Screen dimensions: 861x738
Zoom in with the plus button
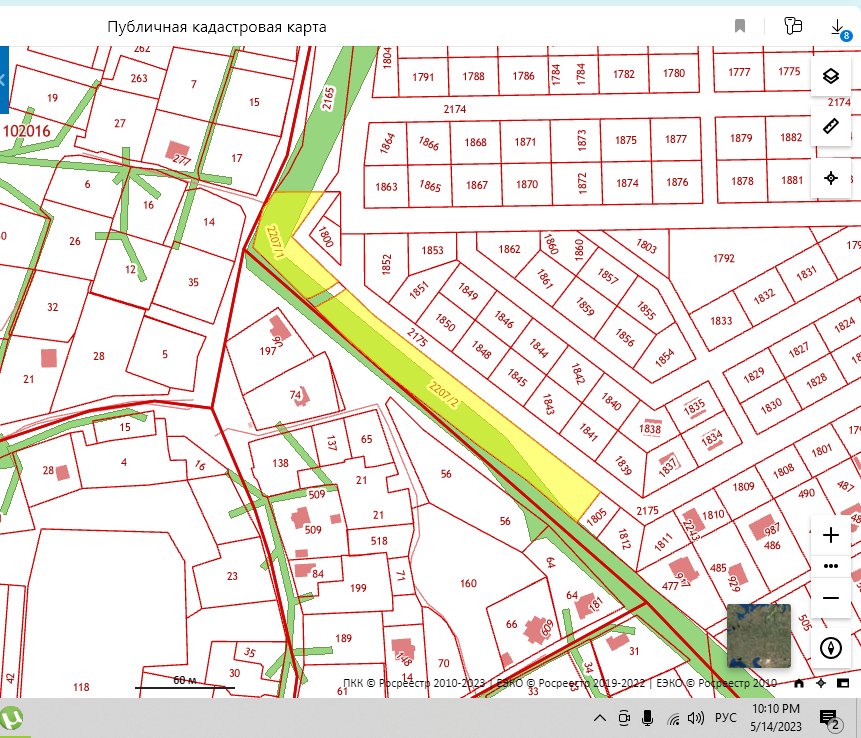(831, 535)
